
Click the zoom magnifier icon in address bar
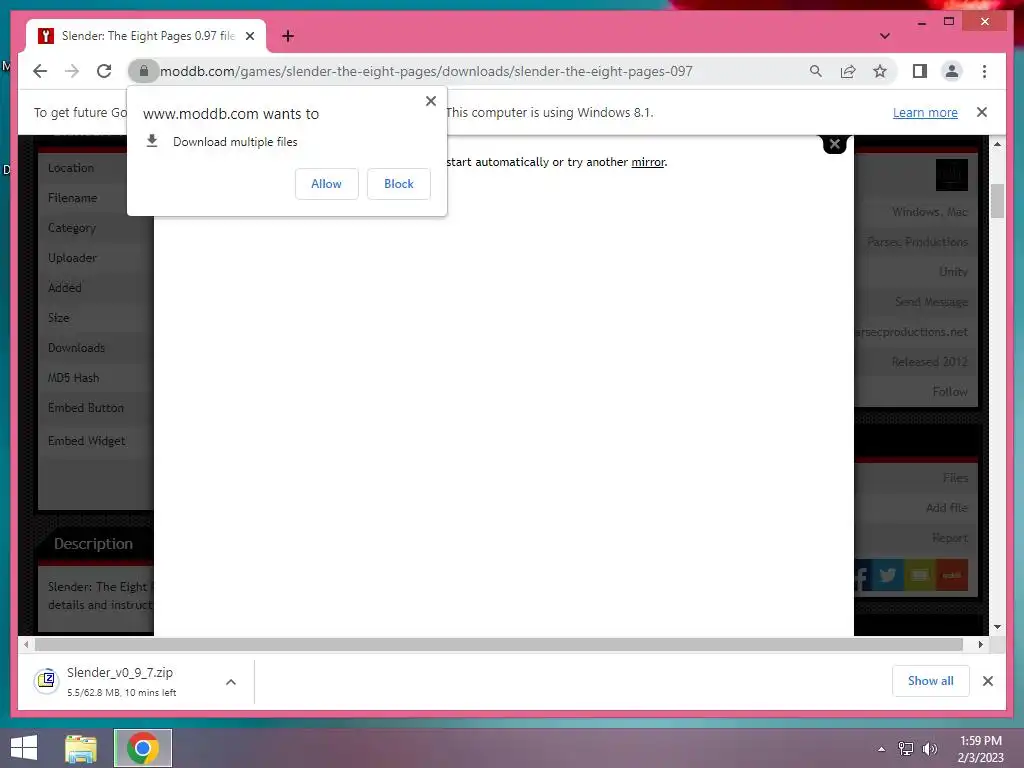[x=816, y=71]
